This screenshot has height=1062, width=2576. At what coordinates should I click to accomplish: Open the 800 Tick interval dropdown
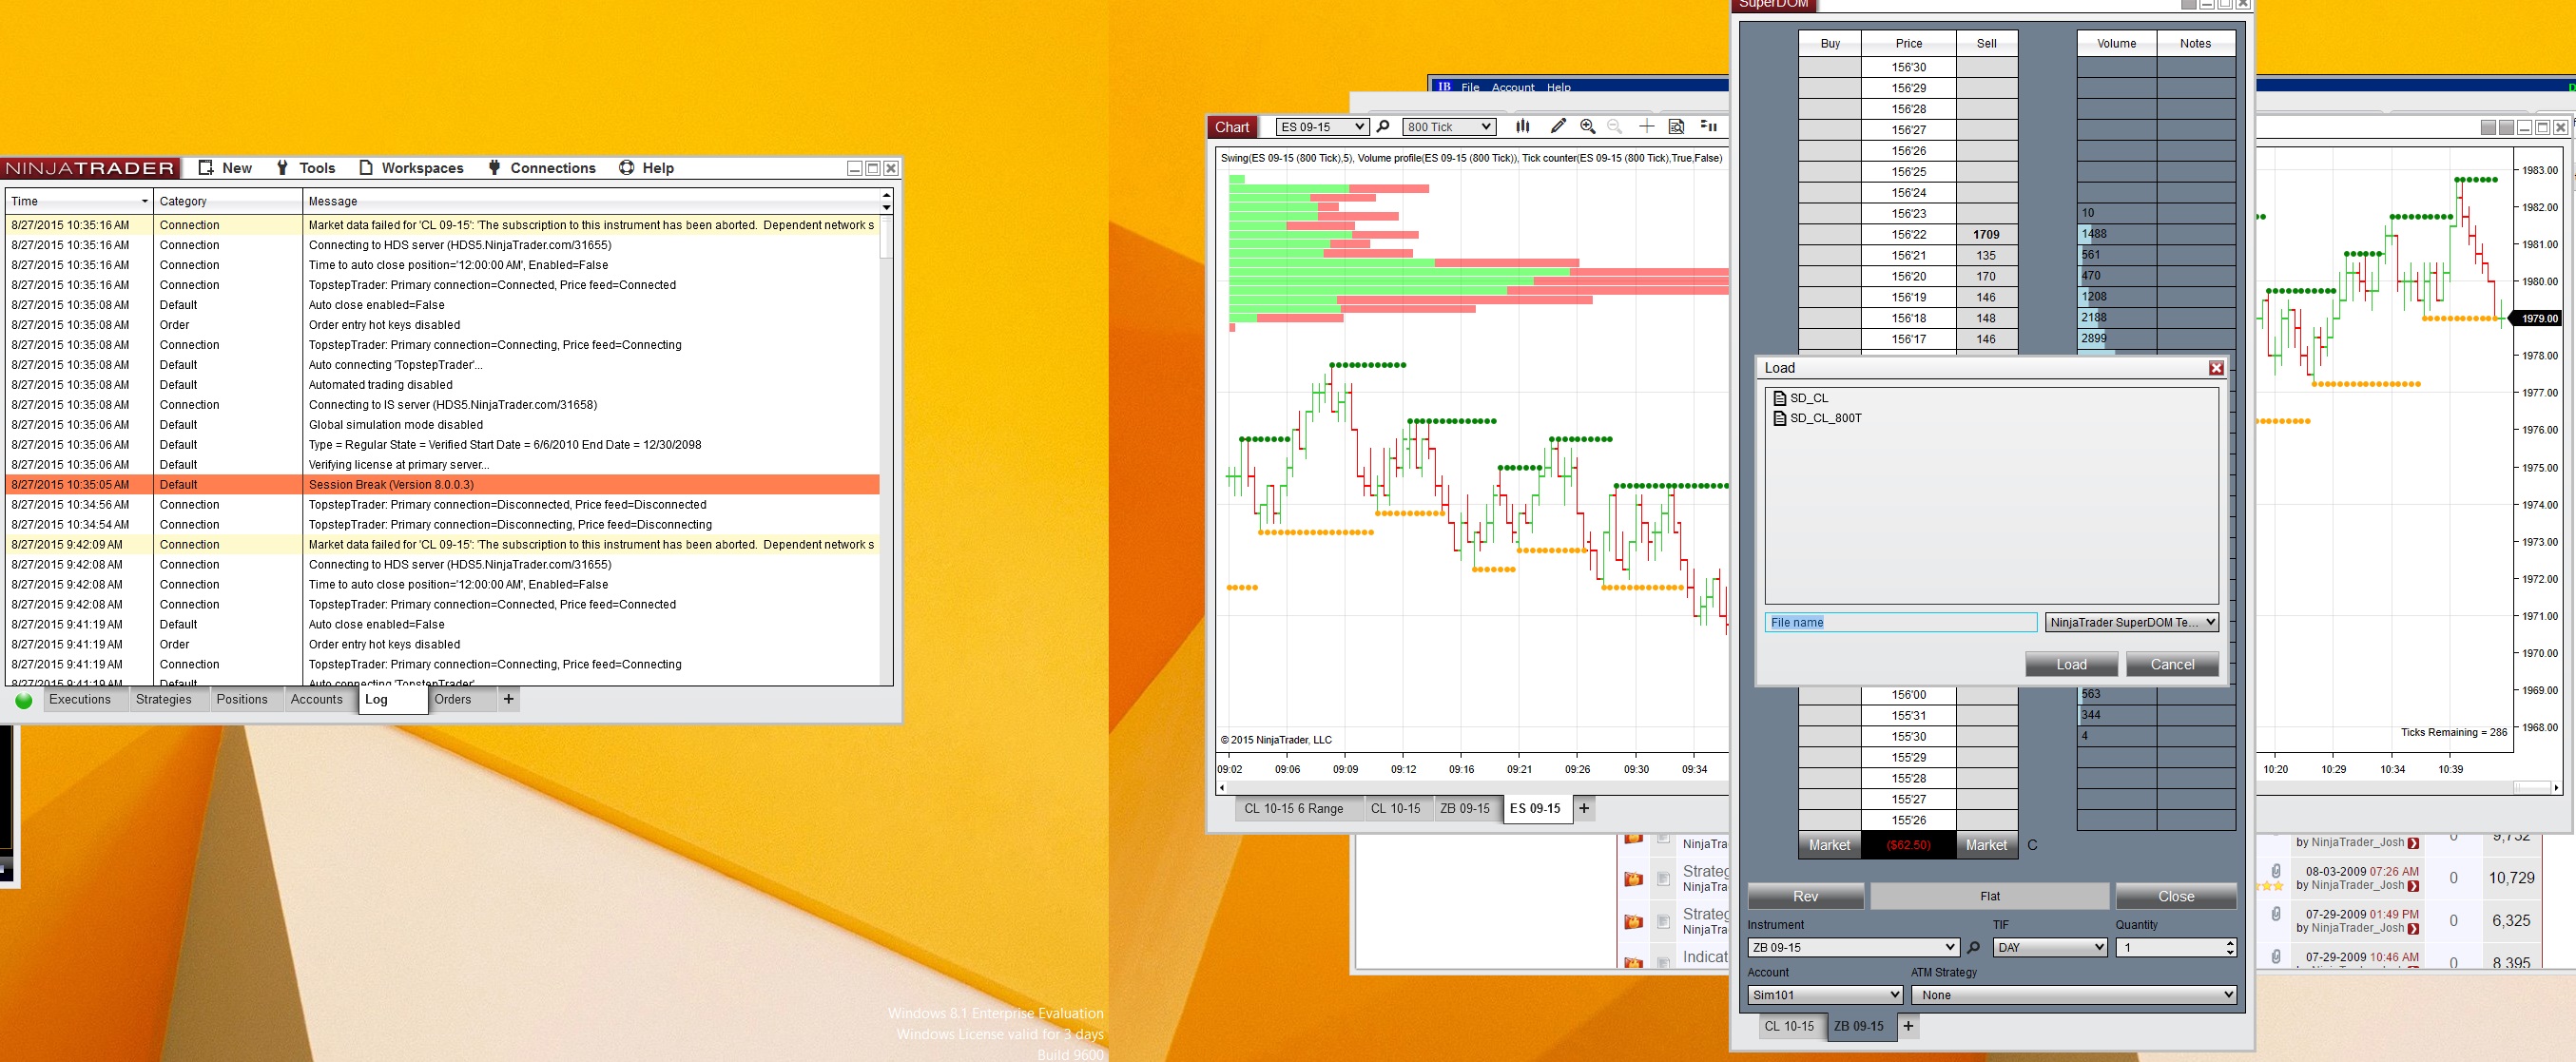click(1486, 127)
